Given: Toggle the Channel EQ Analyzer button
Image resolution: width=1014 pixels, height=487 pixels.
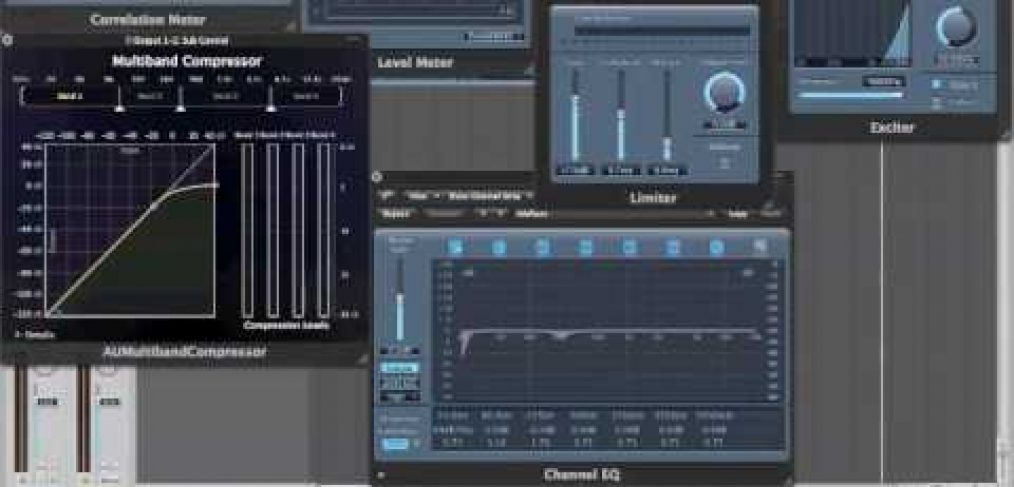Looking at the screenshot, I should click(400, 367).
